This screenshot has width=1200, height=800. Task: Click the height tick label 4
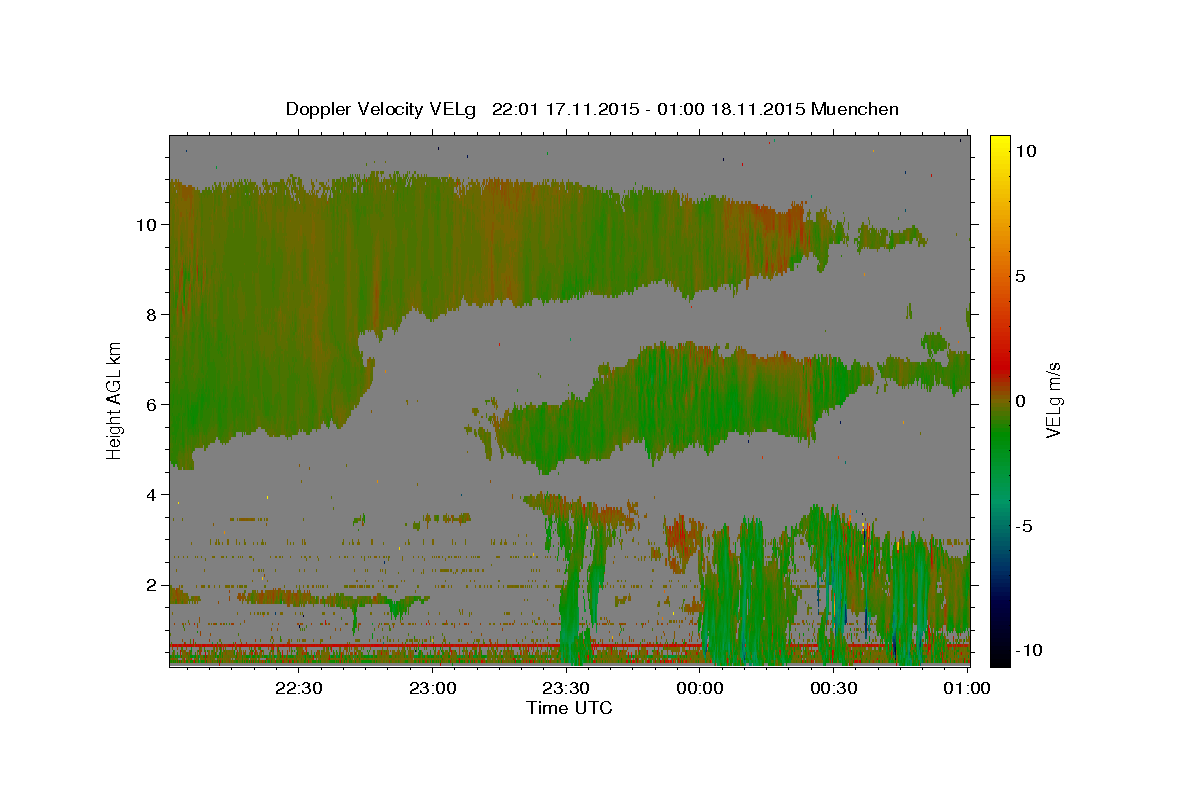point(150,494)
